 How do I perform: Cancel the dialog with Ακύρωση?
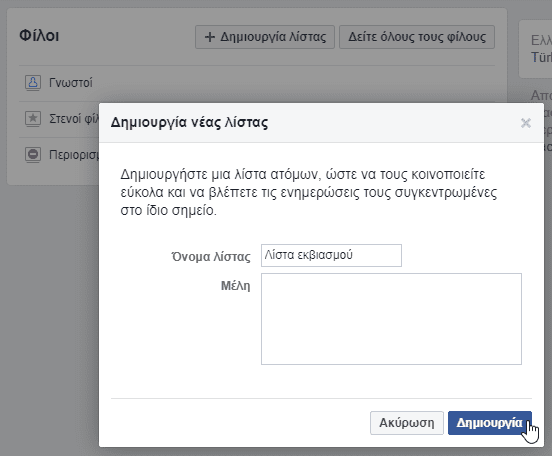tap(407, 423)
